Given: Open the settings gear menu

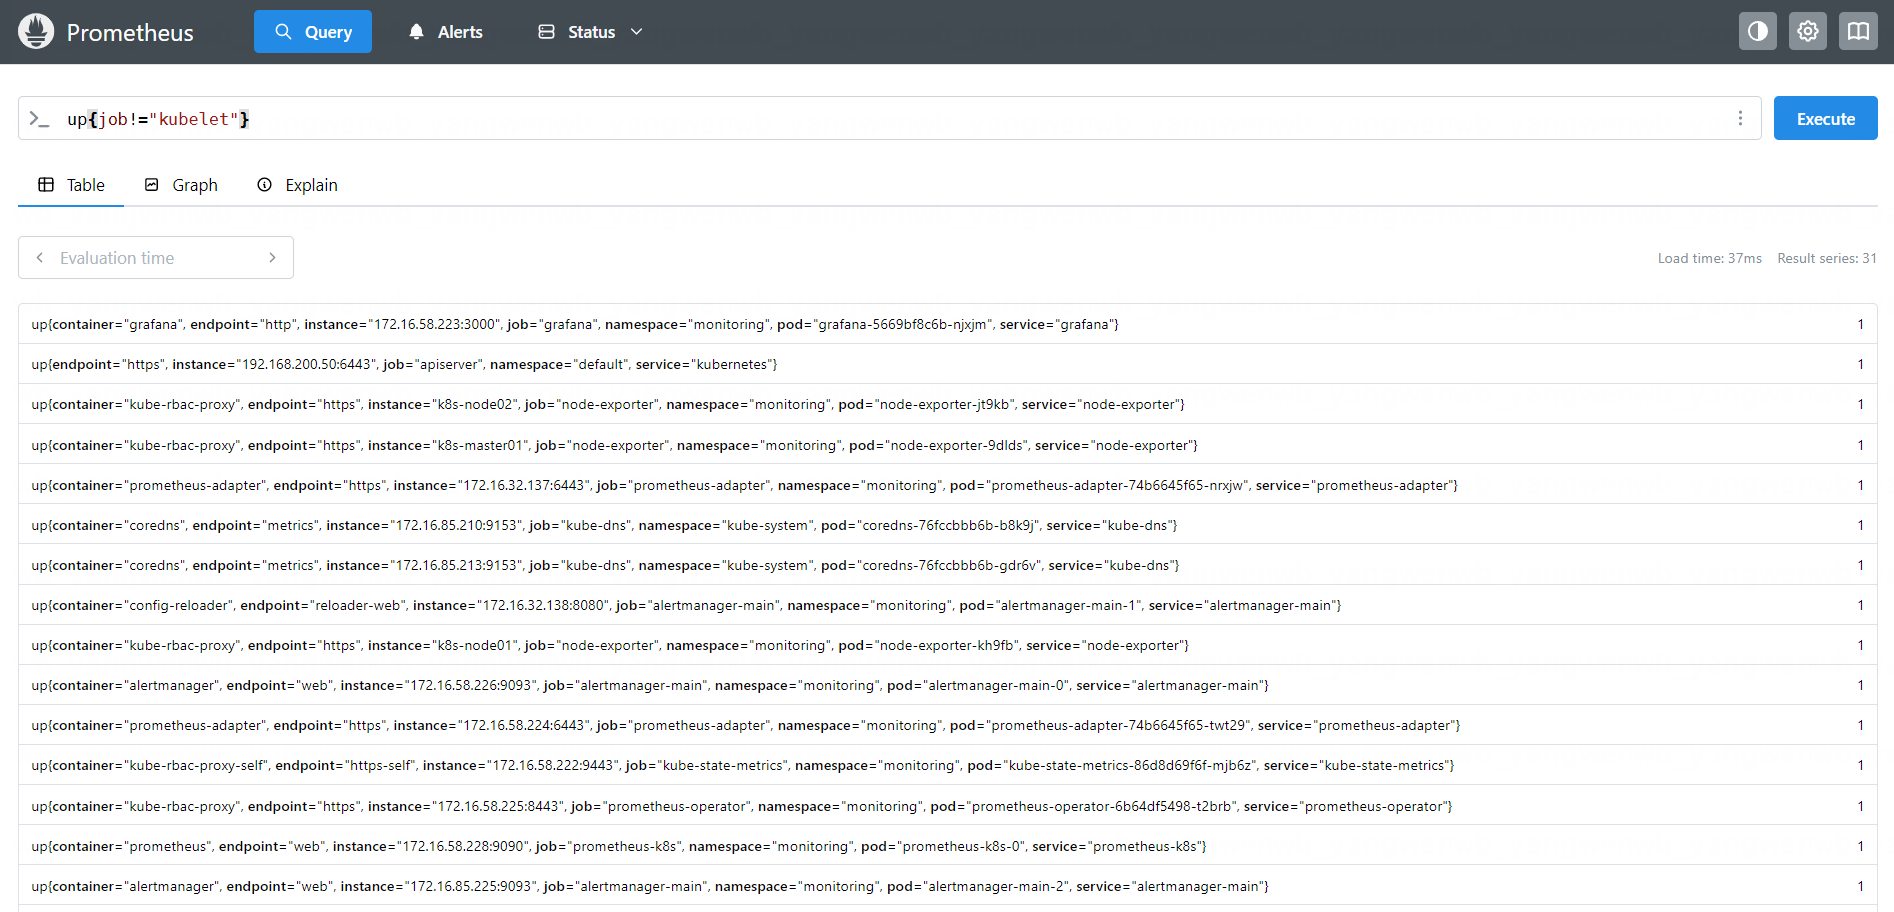Looking at the screenshot, I should (1807, 32).
